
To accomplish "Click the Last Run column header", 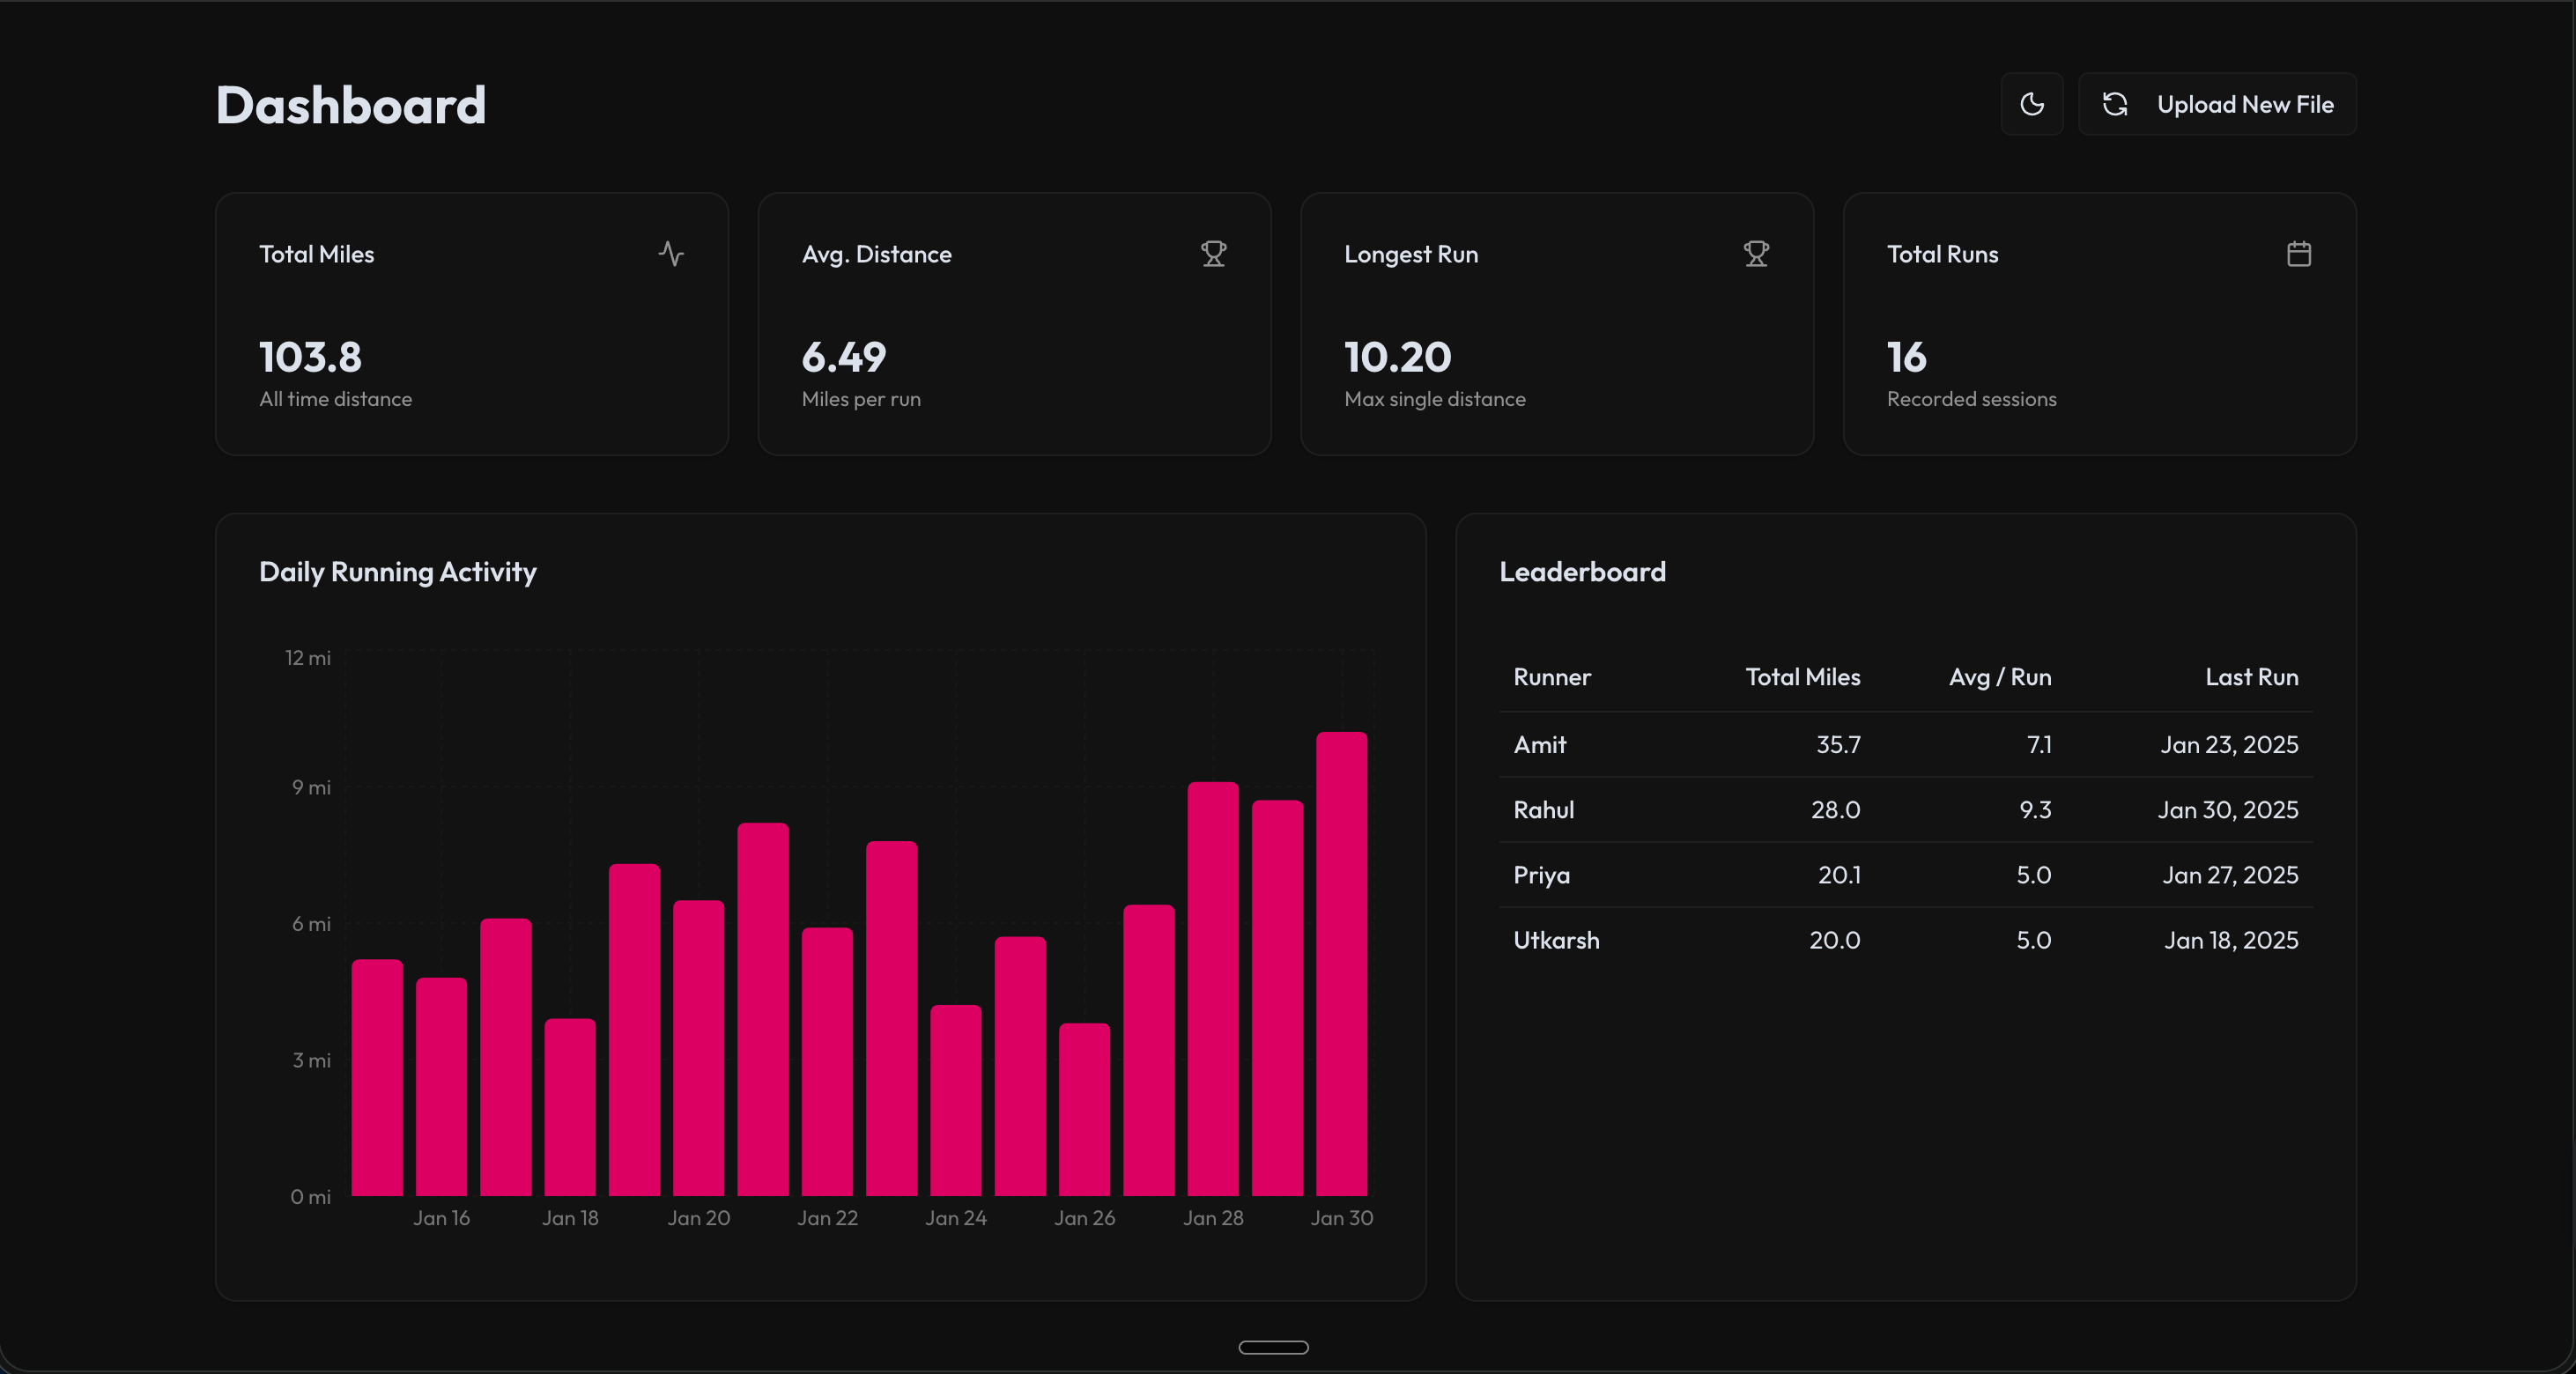I will coord(2250,677).
